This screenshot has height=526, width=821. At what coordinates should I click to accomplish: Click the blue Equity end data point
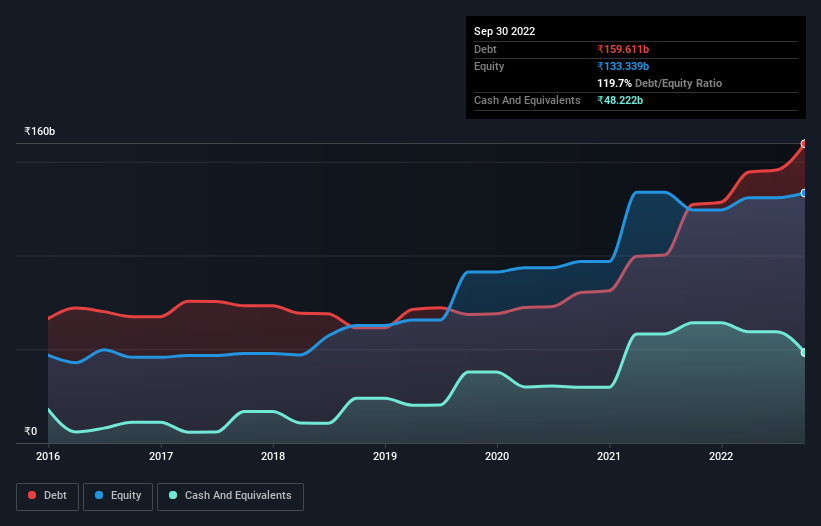[x=804, y=193]
